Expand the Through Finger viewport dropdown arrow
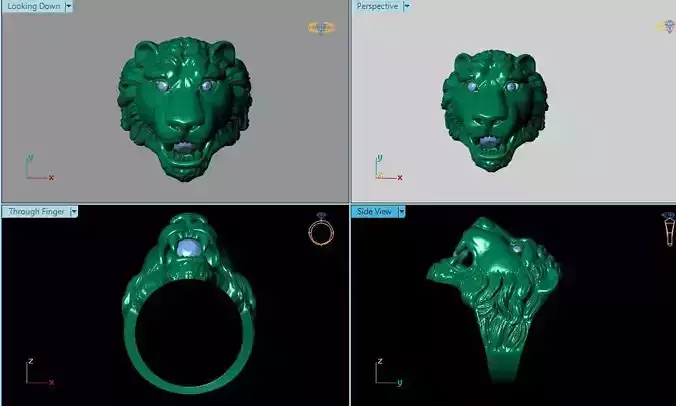The width and height of the screenshot is (676, 406). (74, 212)
